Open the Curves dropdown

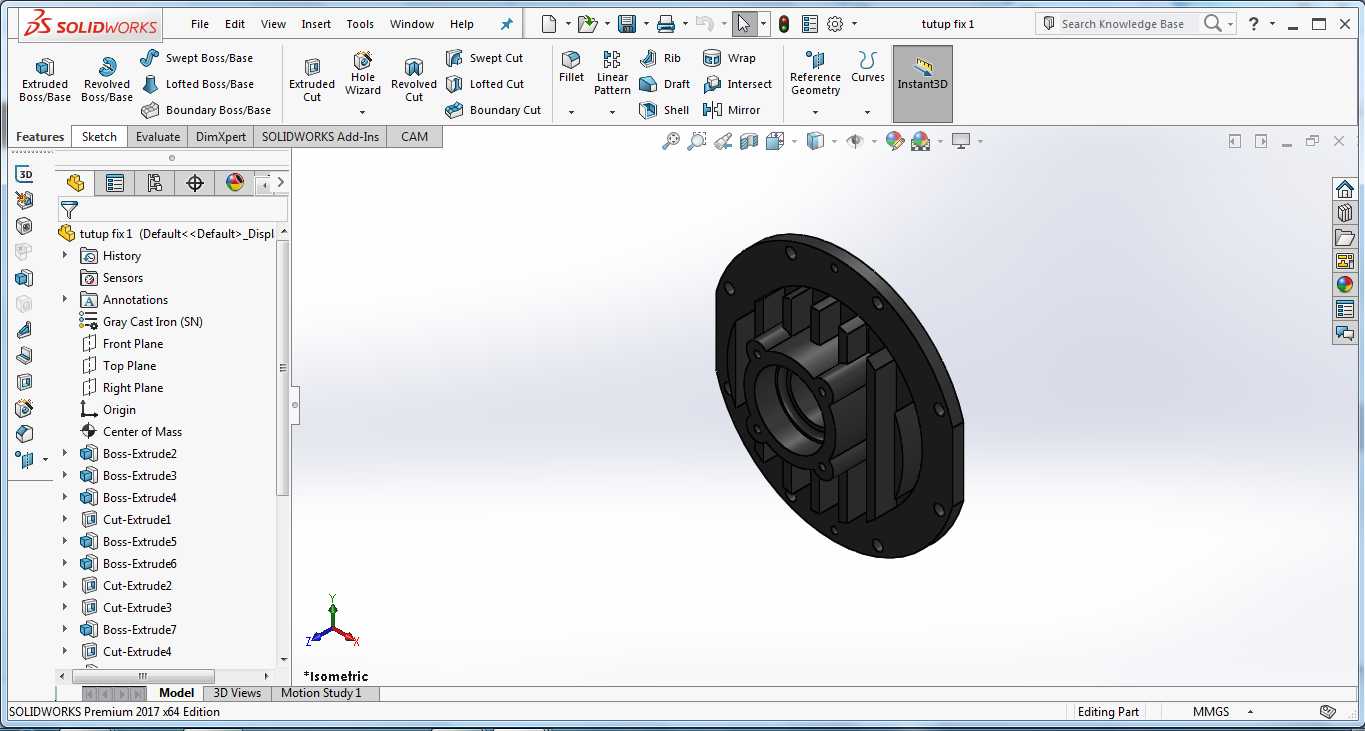click(x=867, y=112)
